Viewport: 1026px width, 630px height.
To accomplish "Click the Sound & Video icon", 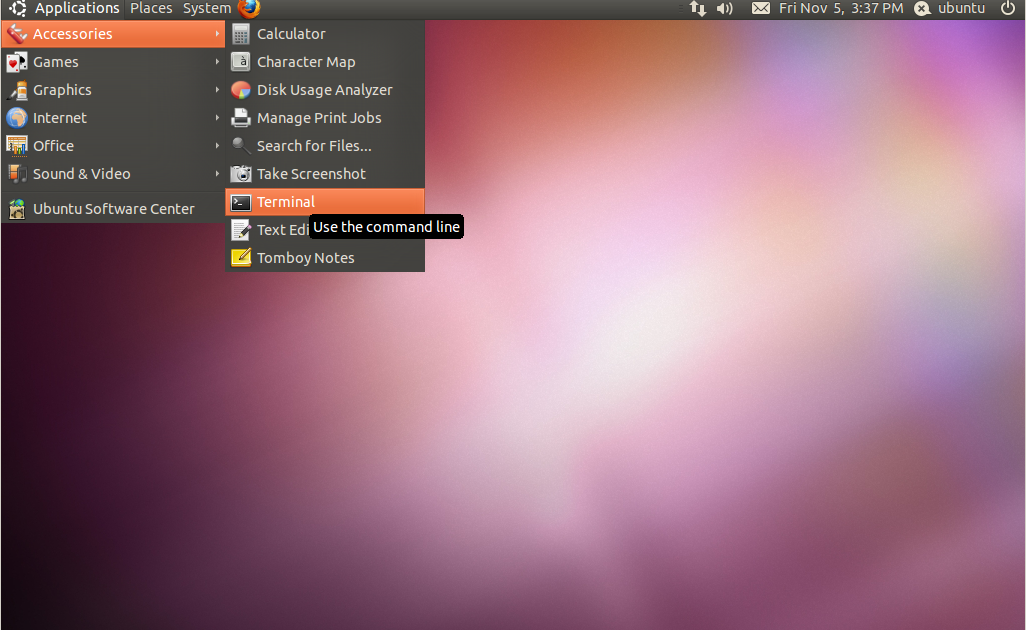I will point(17,174).
